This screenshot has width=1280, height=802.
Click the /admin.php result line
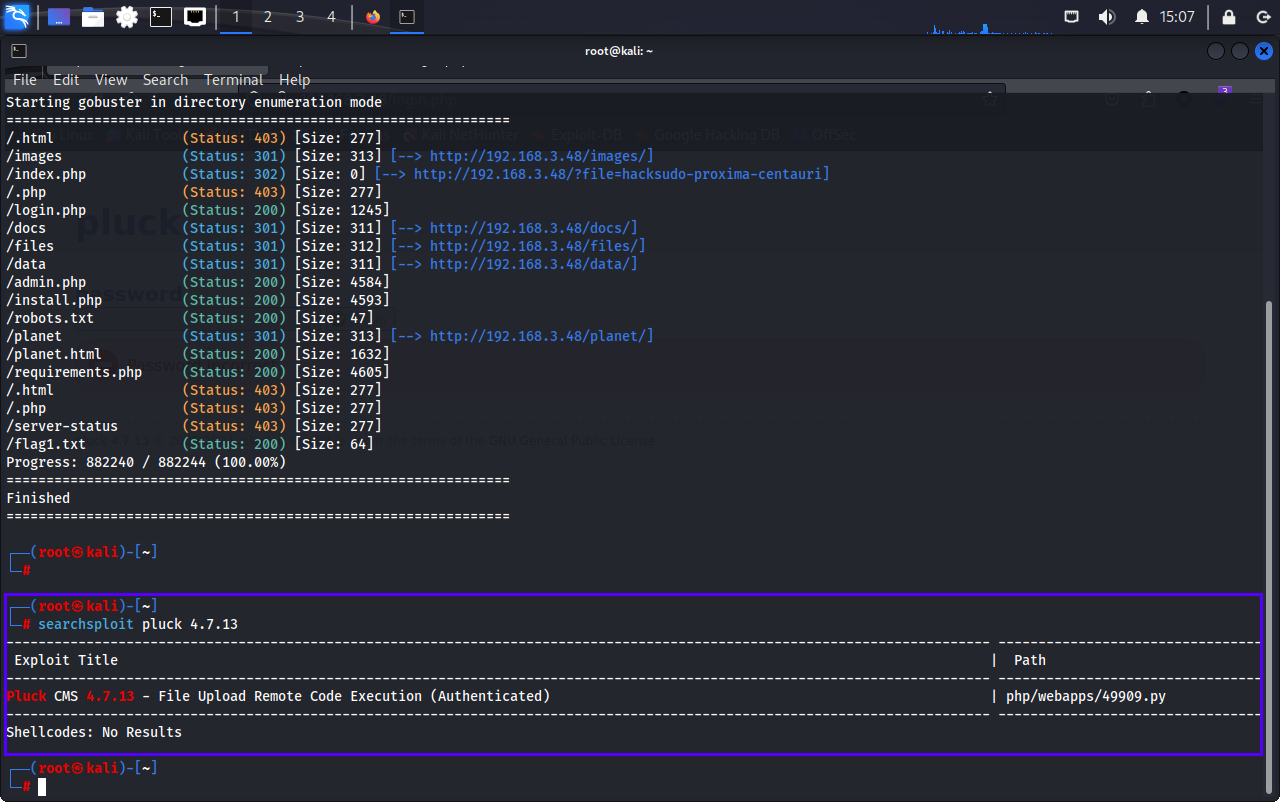pos(198,282)
